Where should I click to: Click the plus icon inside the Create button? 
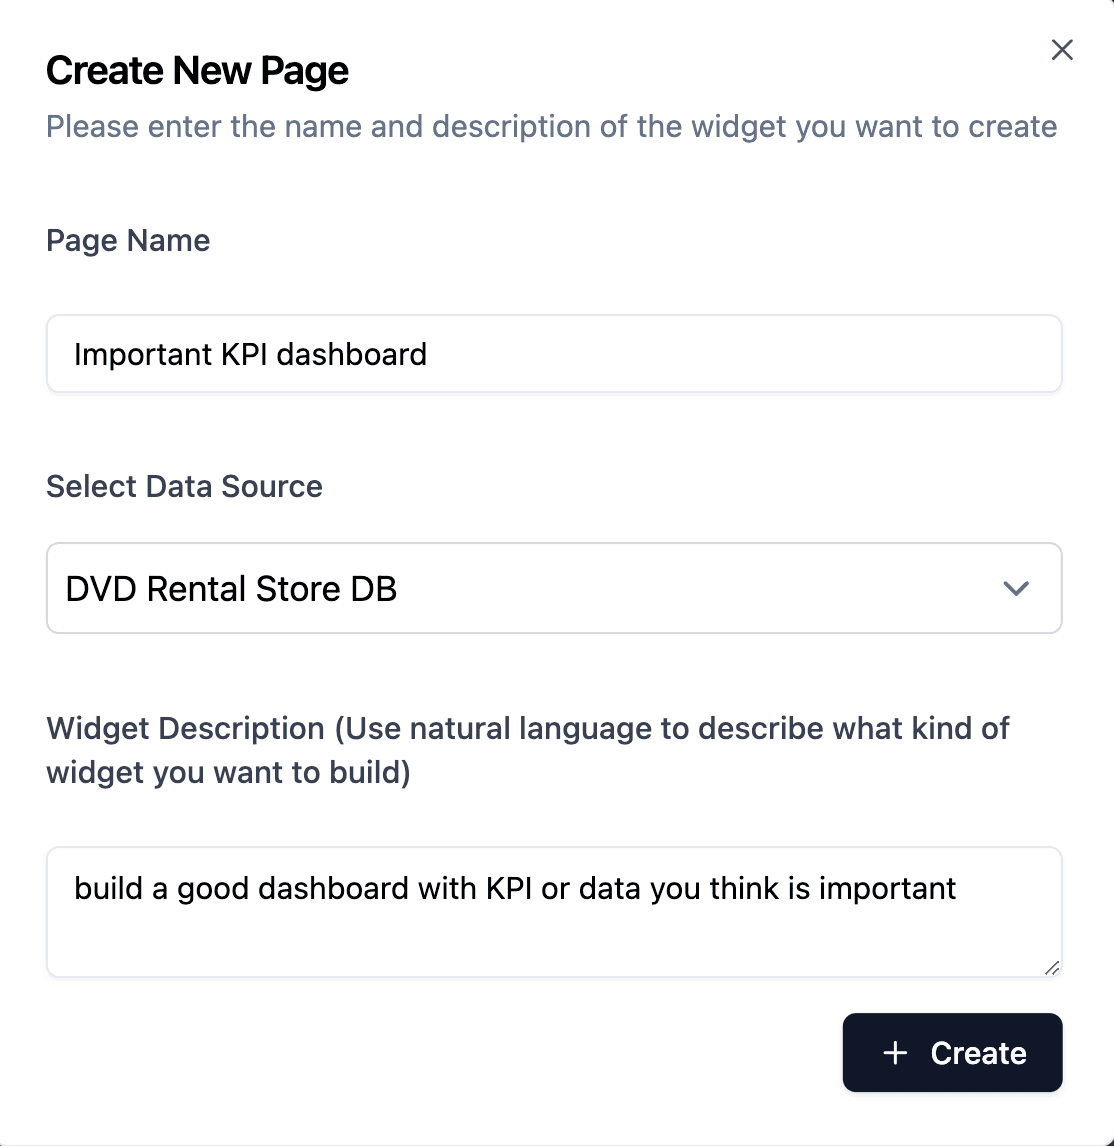pos(893,1053)
